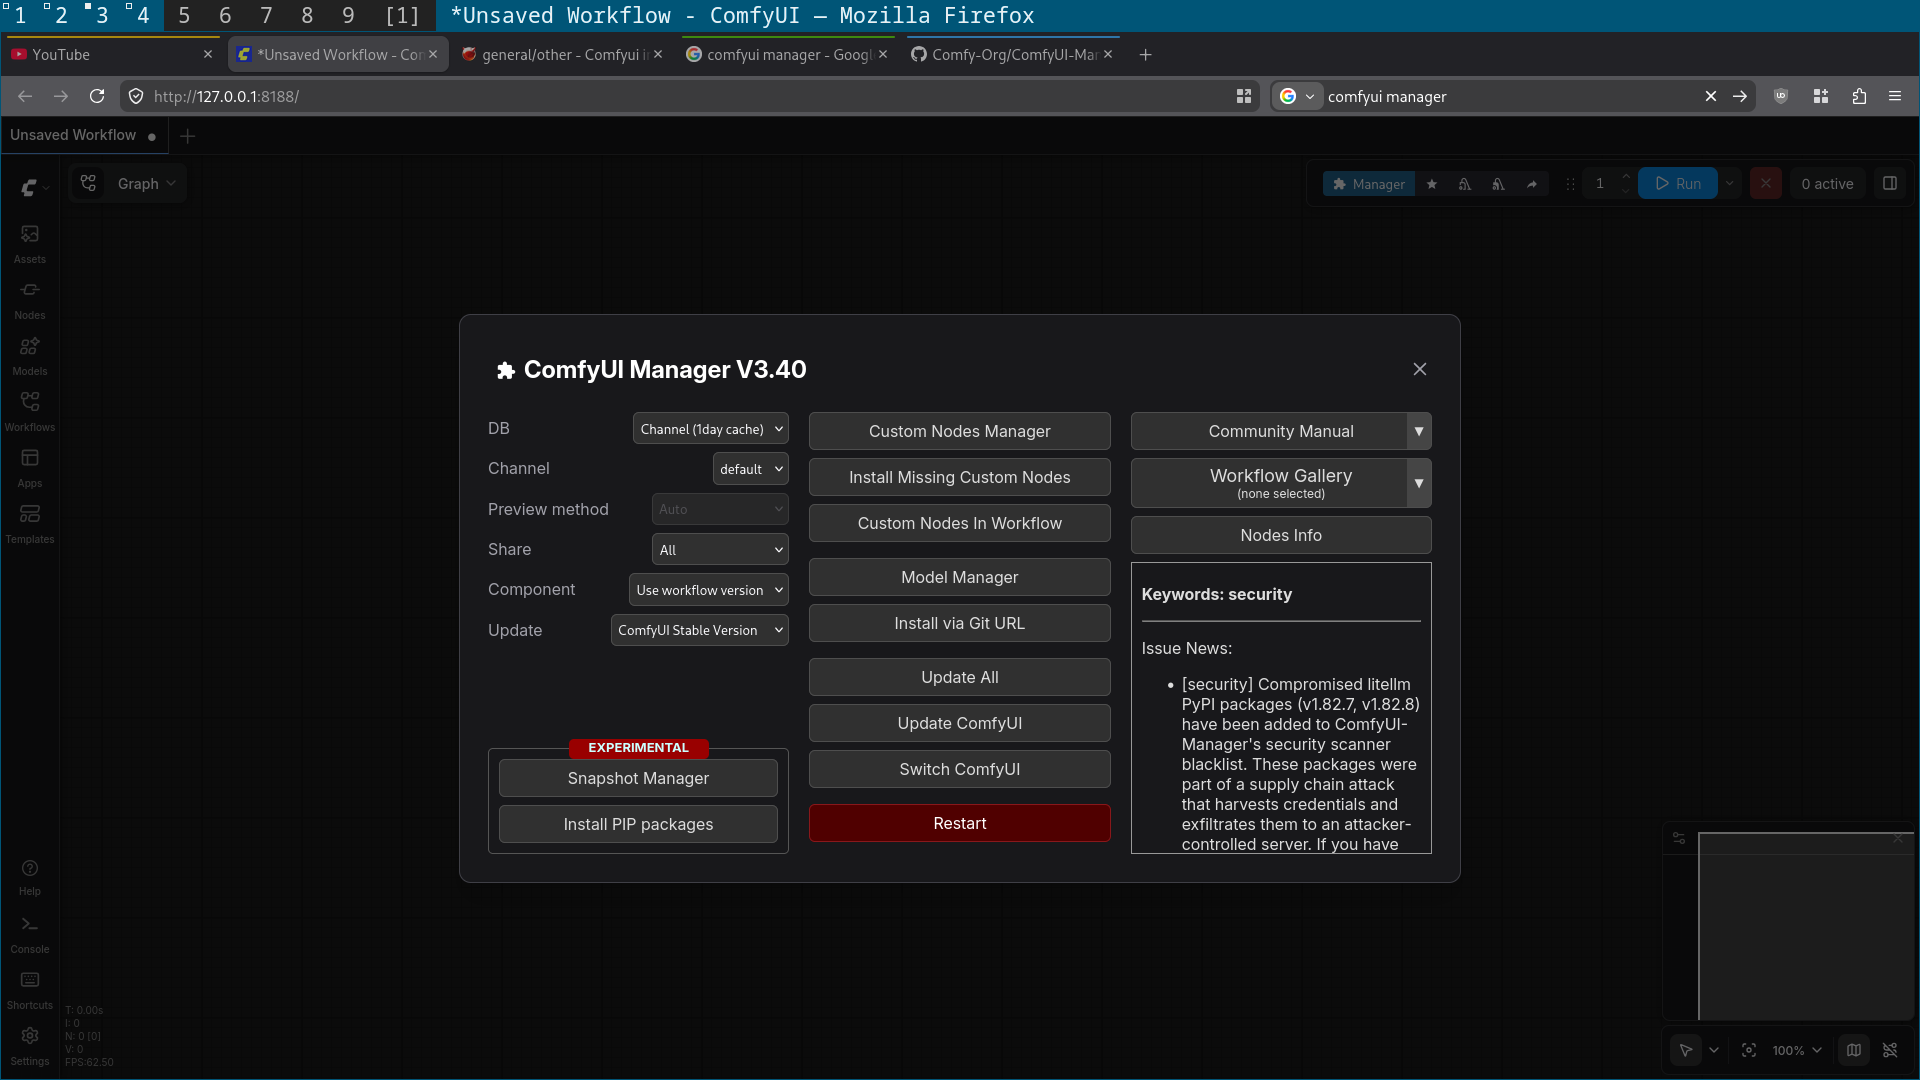Open the Assets sidebar panel
The width and height of the screenshot is (1920, 1080).
click(30, 243)
